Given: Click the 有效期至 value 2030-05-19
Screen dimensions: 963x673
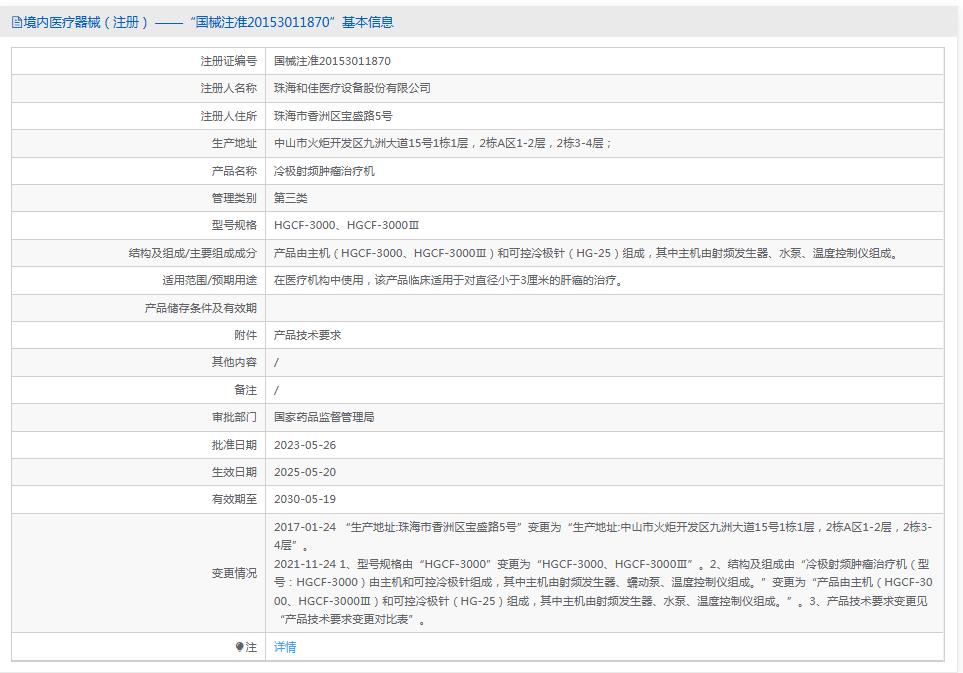Looking at the screenshot, I should 303,499.
